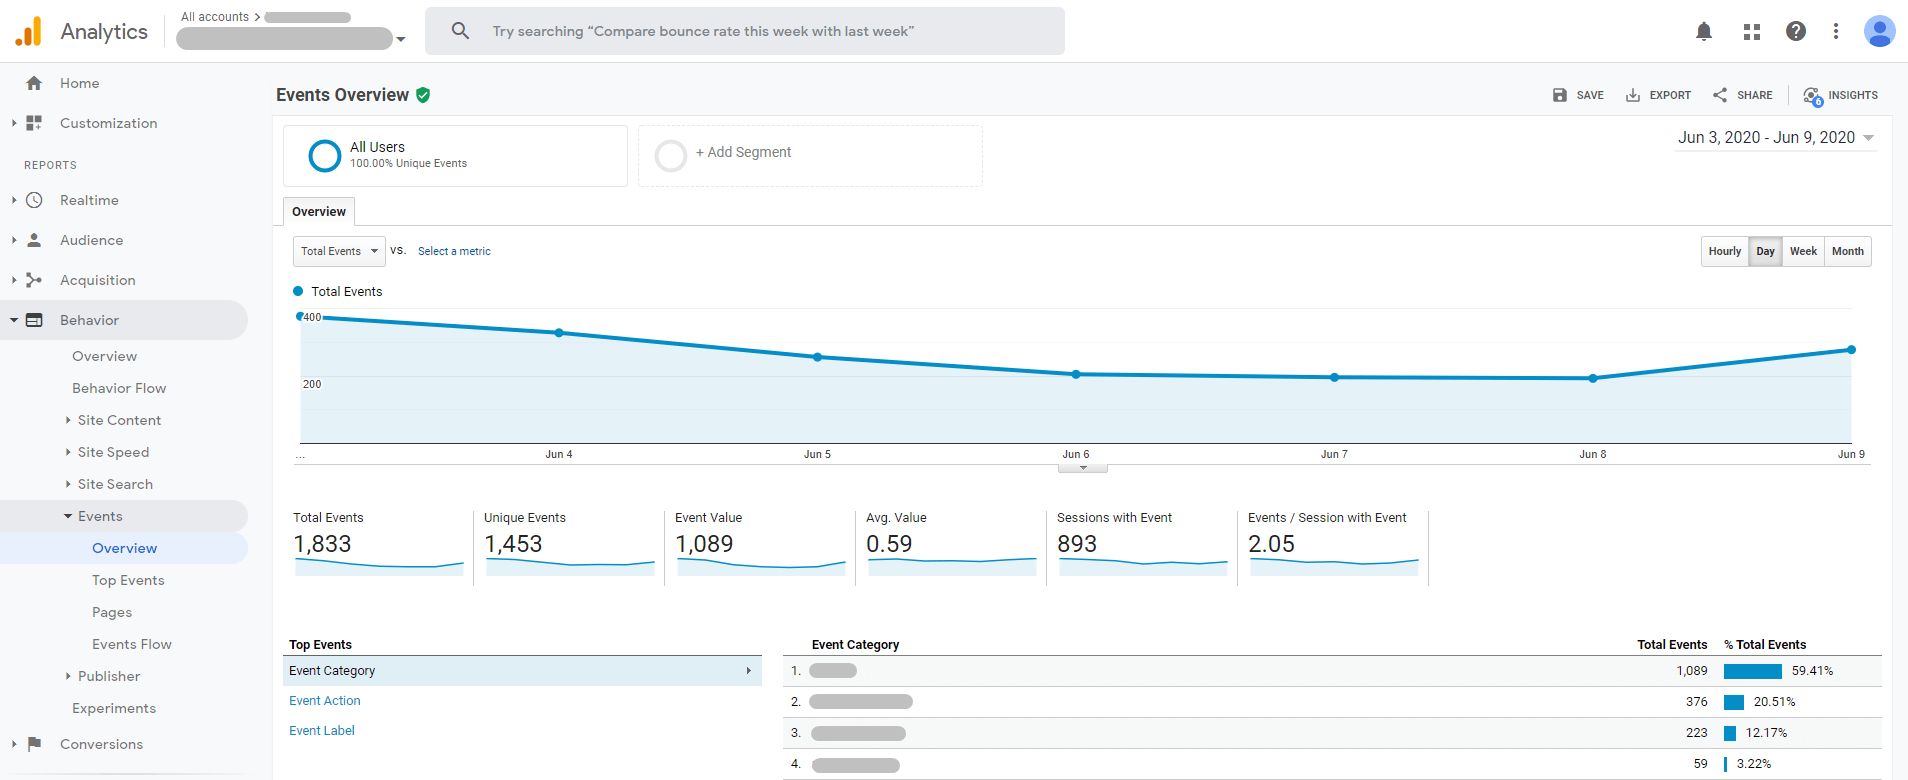Viewport: 1908px width, 780px height.
Task: Click the help question mark icon
Action: pyautogui.click(x=1796, y=31)
